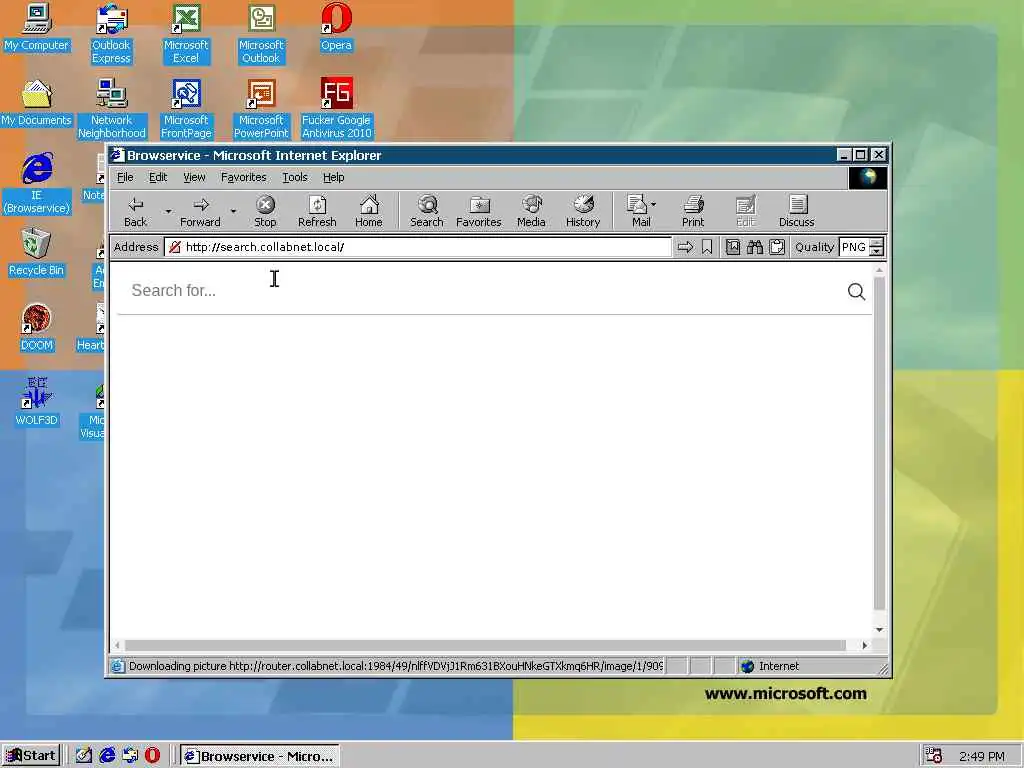Open the Help menu
The image size is (1024, 768).
click(x=333, y=177)
